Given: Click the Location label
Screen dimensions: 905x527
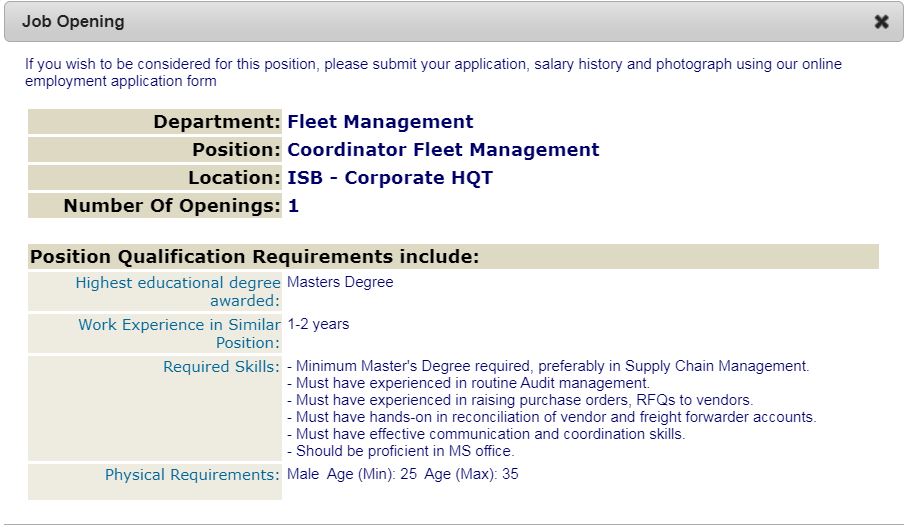Looking at the screenshot, I should coord(234,178).
